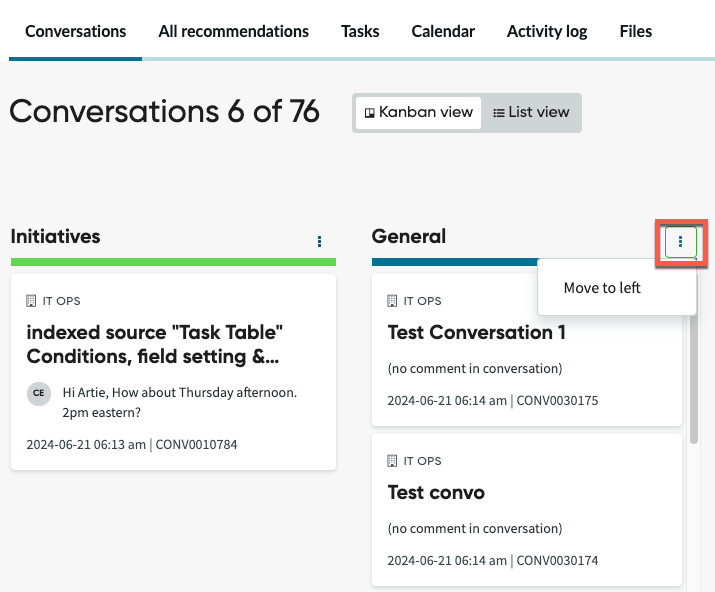Switch to Kanban view
The image size is (715, 592).
point(418,112)
